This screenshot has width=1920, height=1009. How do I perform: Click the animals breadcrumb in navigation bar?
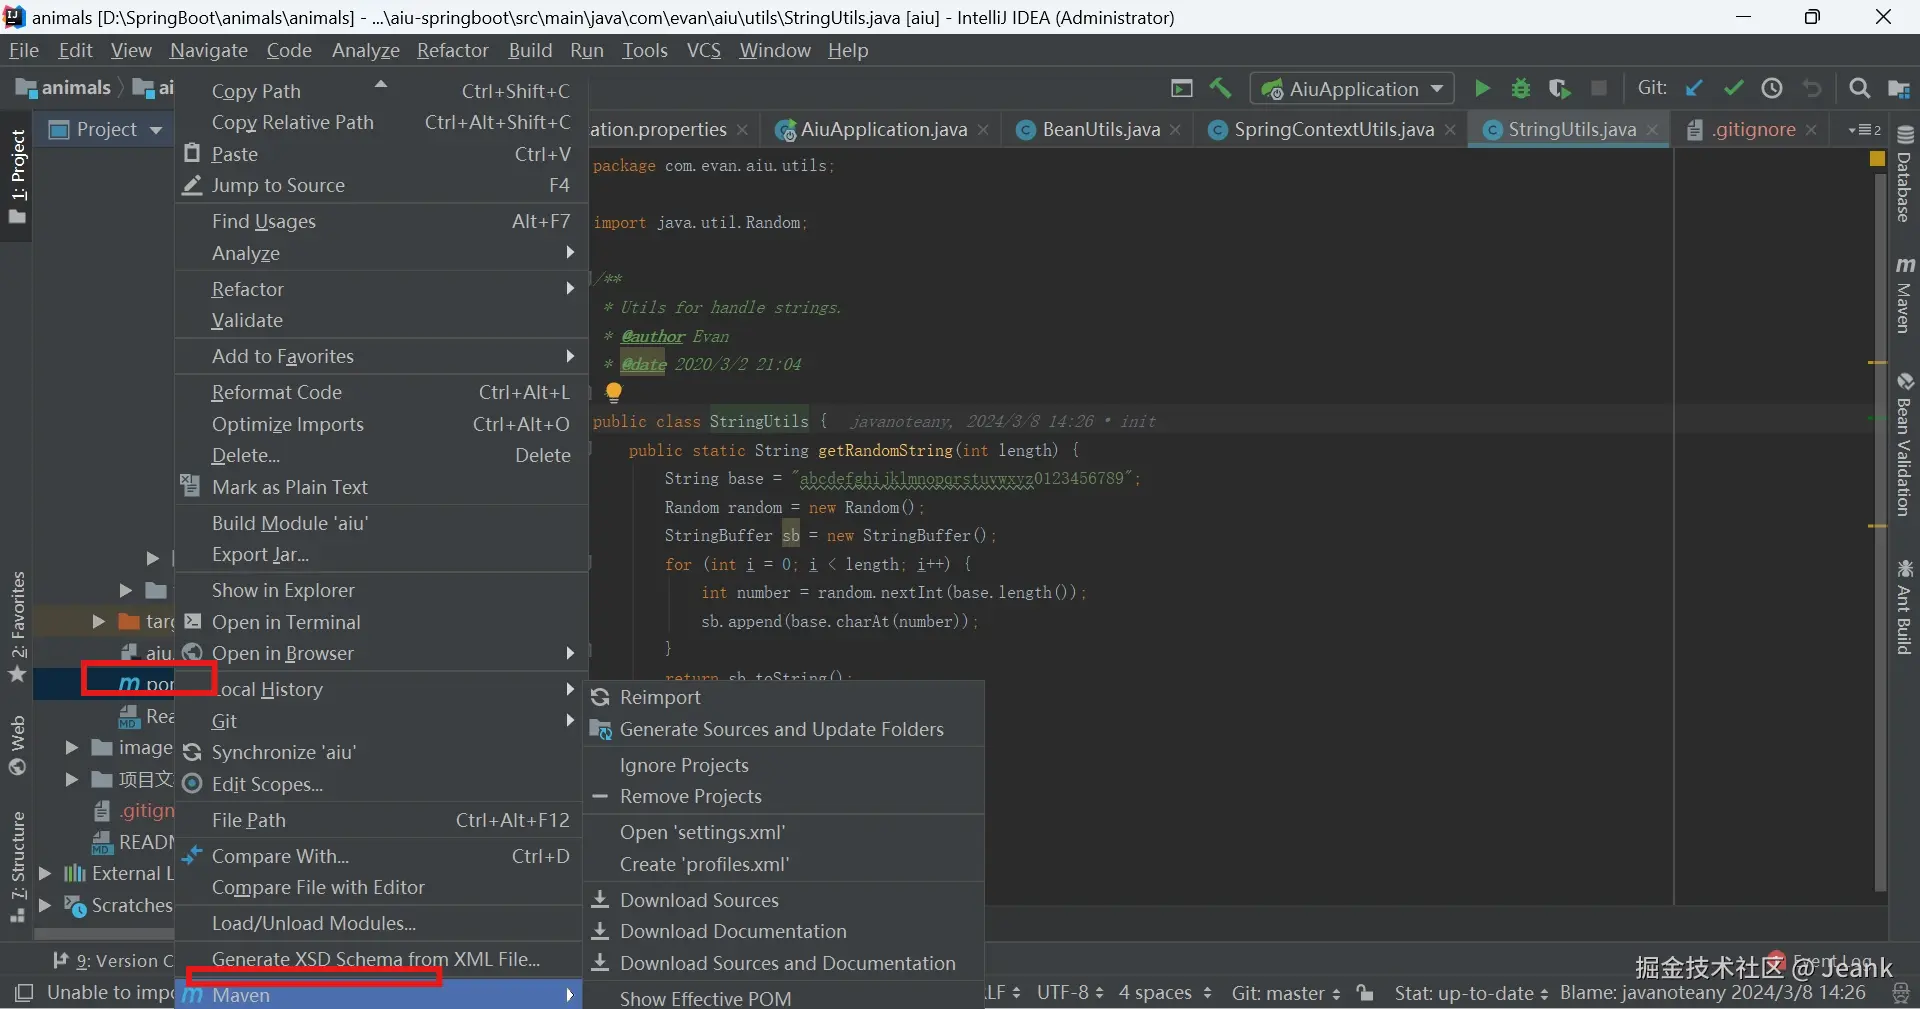tap(64, 88)
